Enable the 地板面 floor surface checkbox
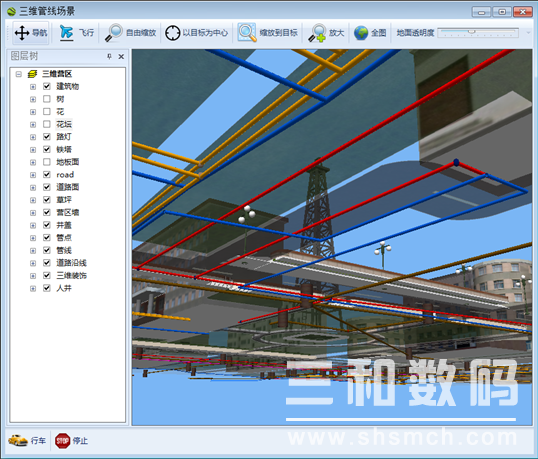This screenshot has width=538, height=459. pyautogui.click(x=47, y=162)
